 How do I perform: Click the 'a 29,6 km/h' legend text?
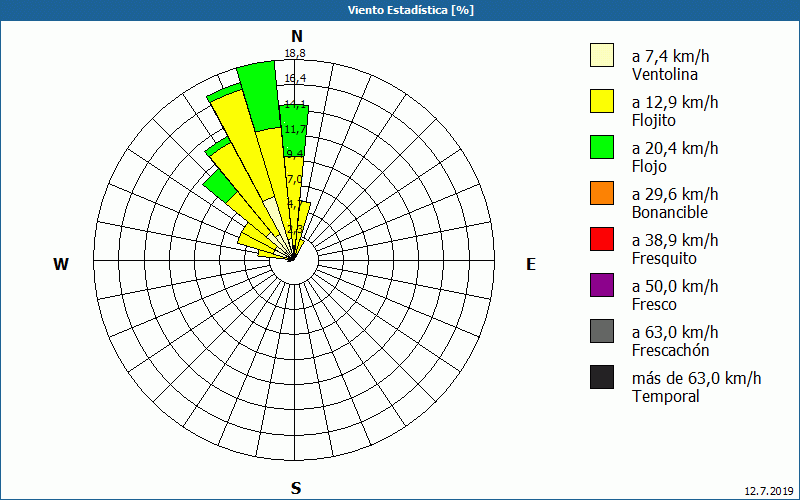(x=675, y=194)
